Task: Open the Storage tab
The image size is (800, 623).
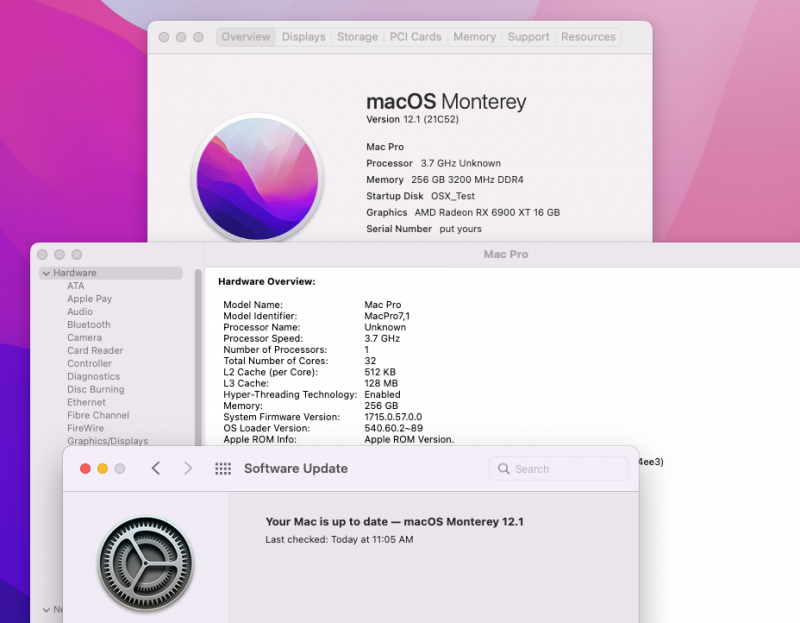Action: pos(358,37)
